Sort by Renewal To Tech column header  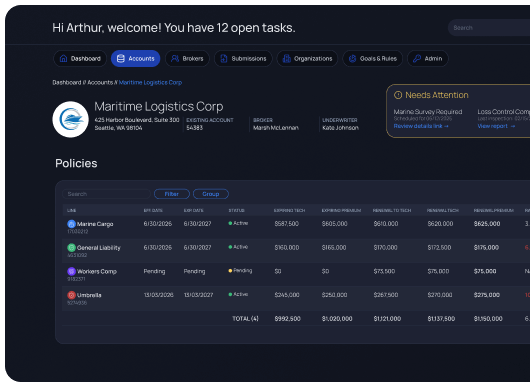click(x=392, y=211)
